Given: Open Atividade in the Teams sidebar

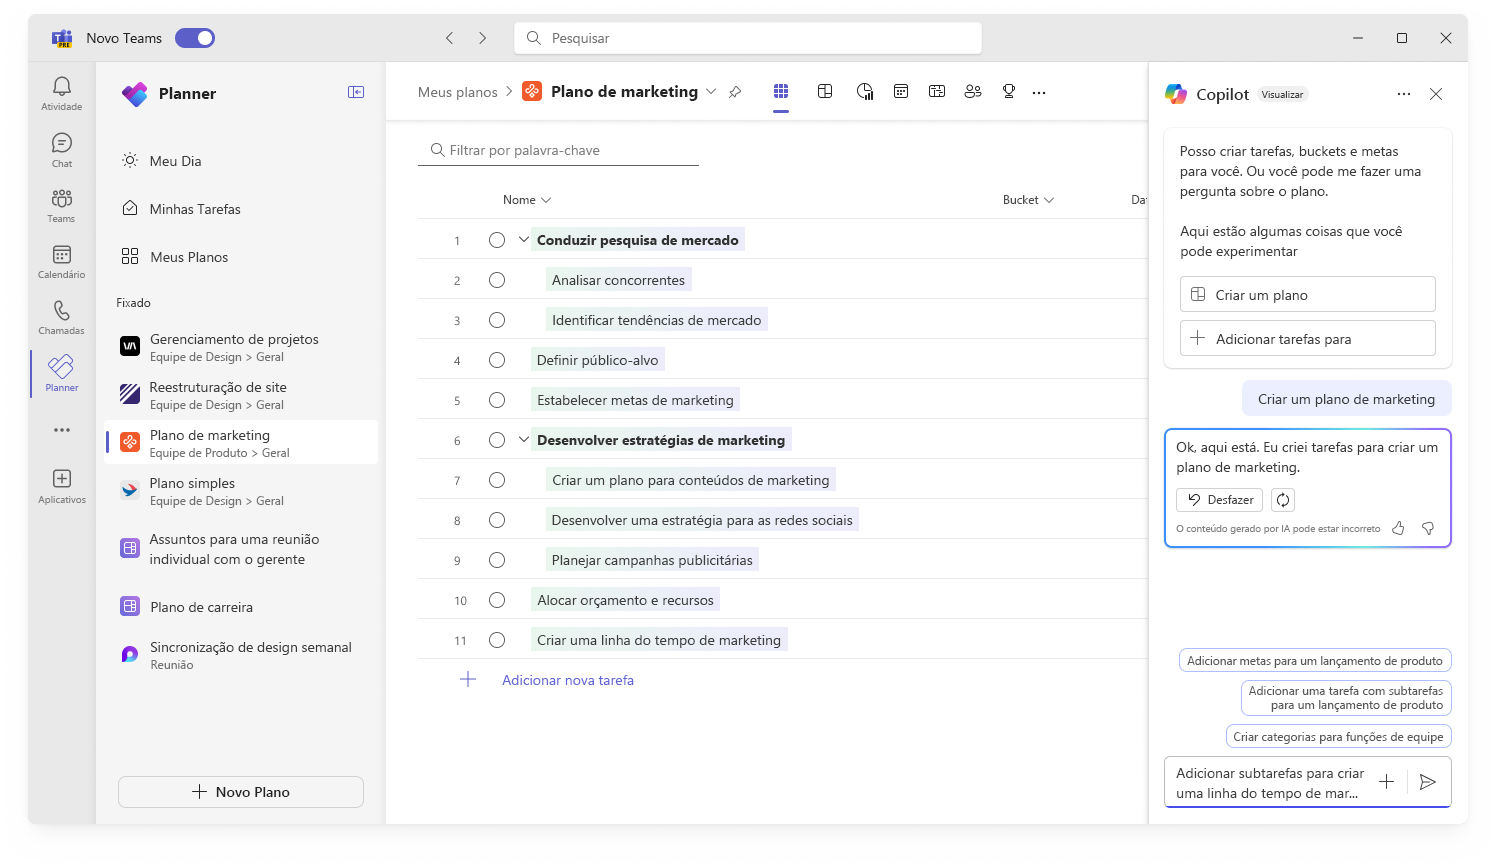Looking at the screenshot, I should click(x=62, y=93).
